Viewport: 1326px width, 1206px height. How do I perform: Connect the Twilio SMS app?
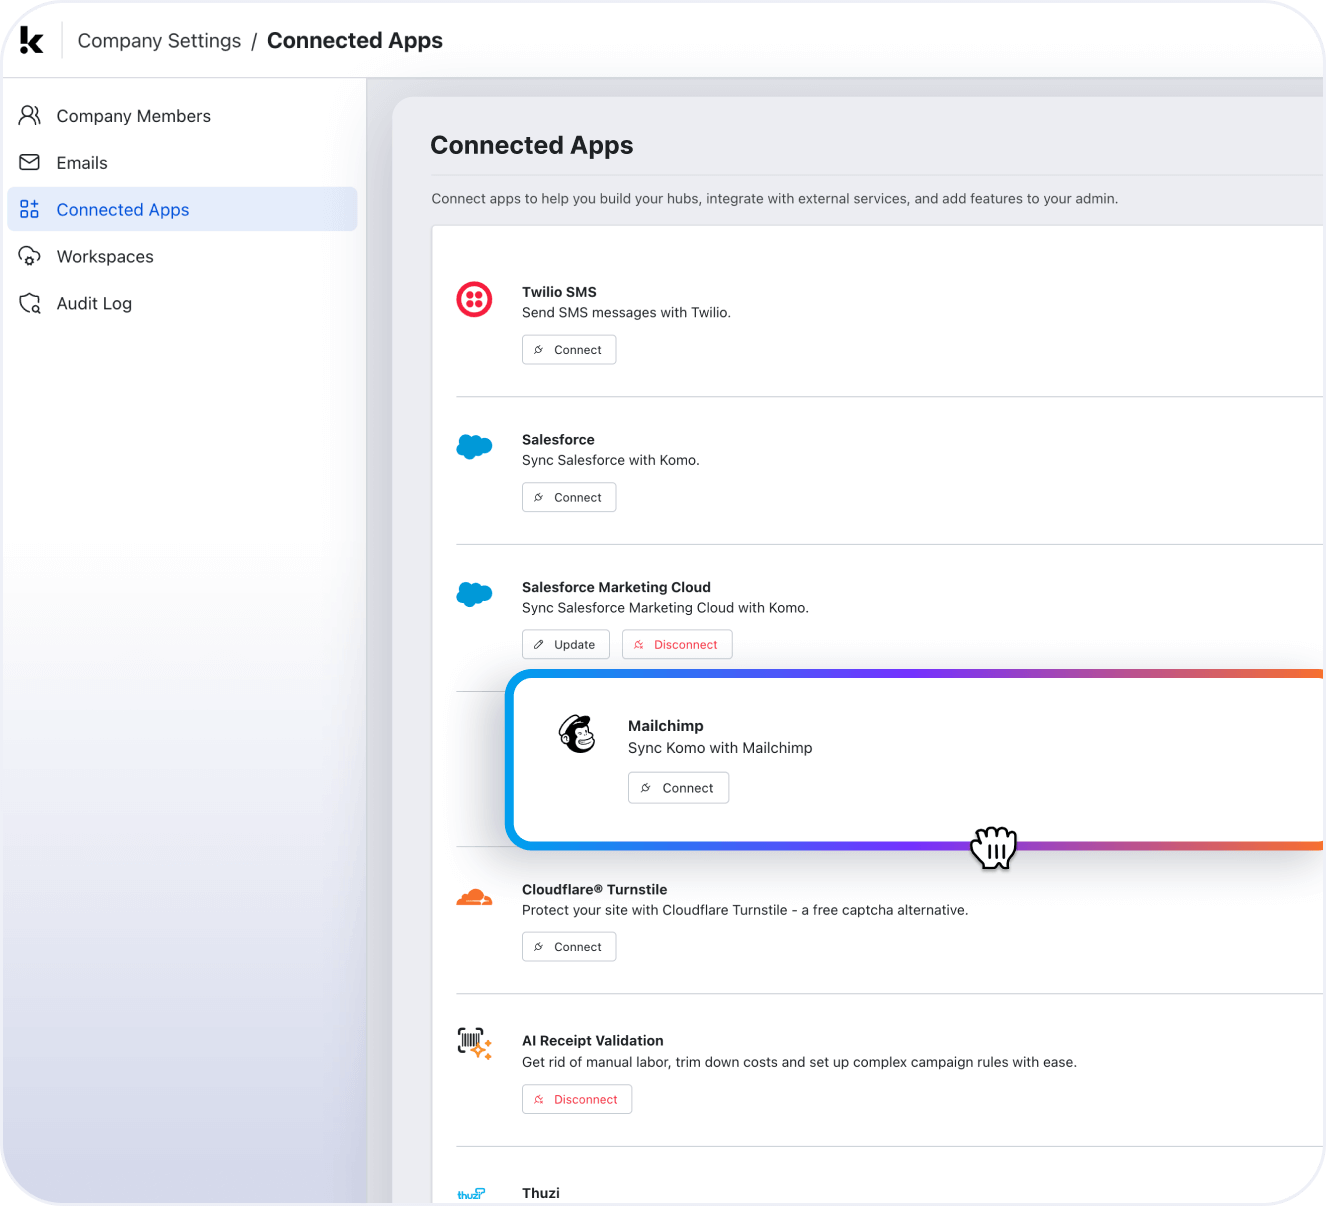[569, 350]
